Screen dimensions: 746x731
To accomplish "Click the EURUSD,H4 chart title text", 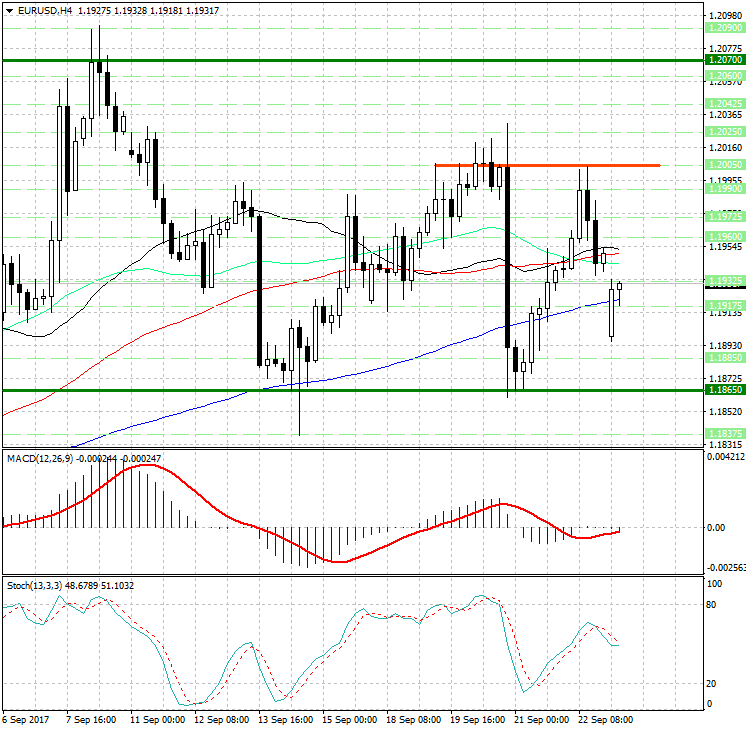I will click(45, 10).
